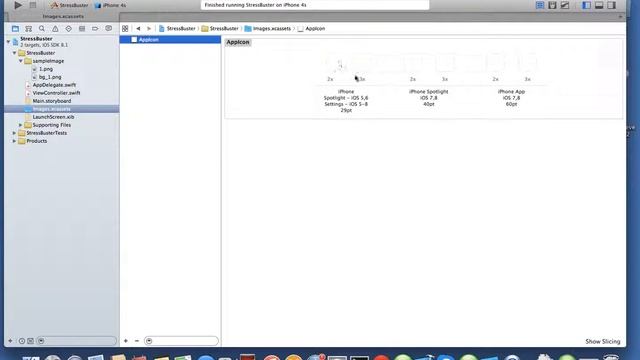
Task: Choose the iPhone 4s run destination
Action: tap(111, 5)
